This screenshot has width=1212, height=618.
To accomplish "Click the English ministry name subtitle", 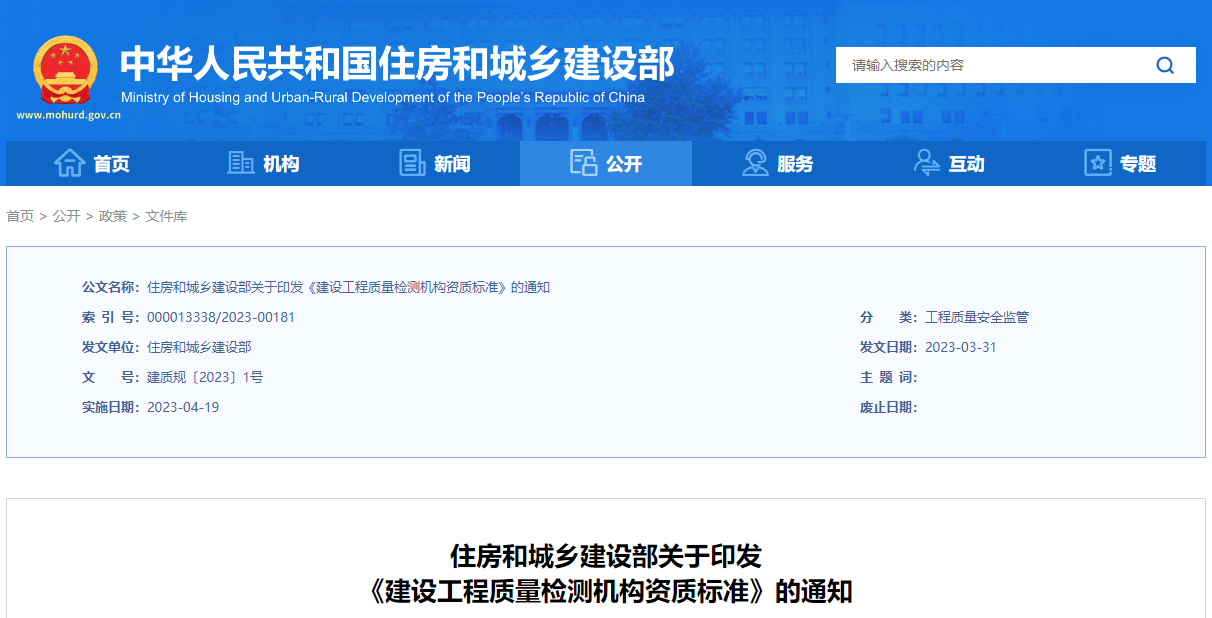I will (x=383, y=98).
